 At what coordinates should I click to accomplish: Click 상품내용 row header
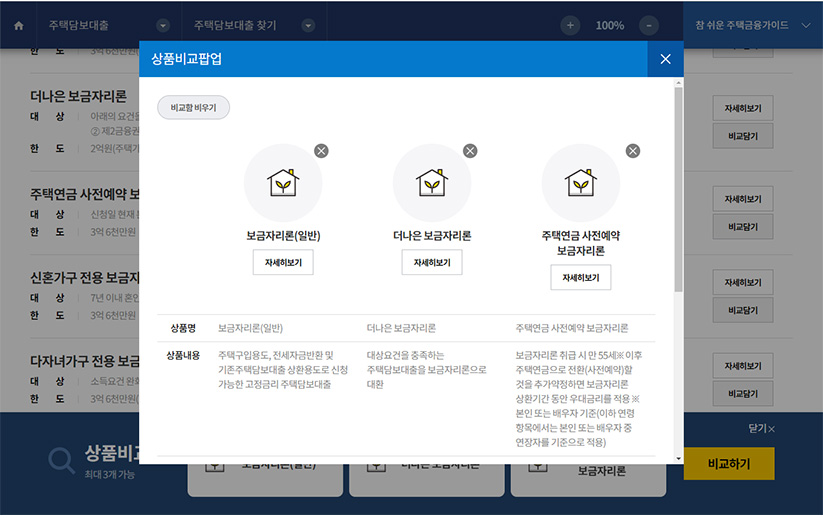(183, 355)
